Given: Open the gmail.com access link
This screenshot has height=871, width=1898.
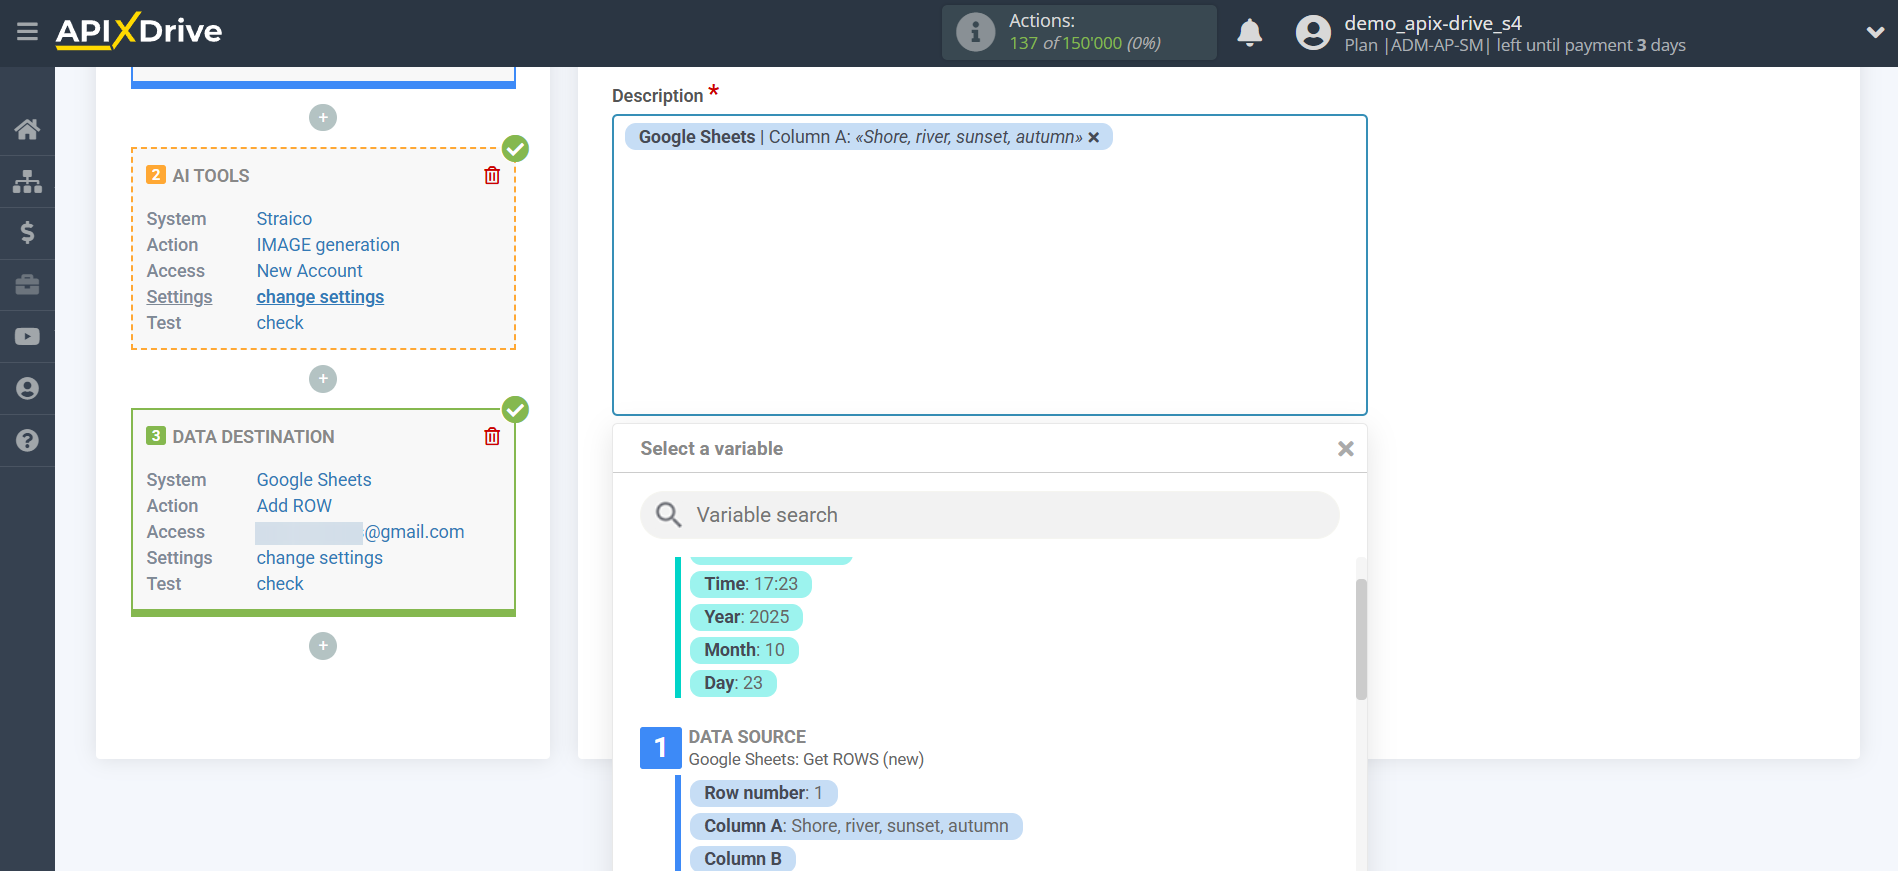Looking at the screenshot, I should point(360,532).
